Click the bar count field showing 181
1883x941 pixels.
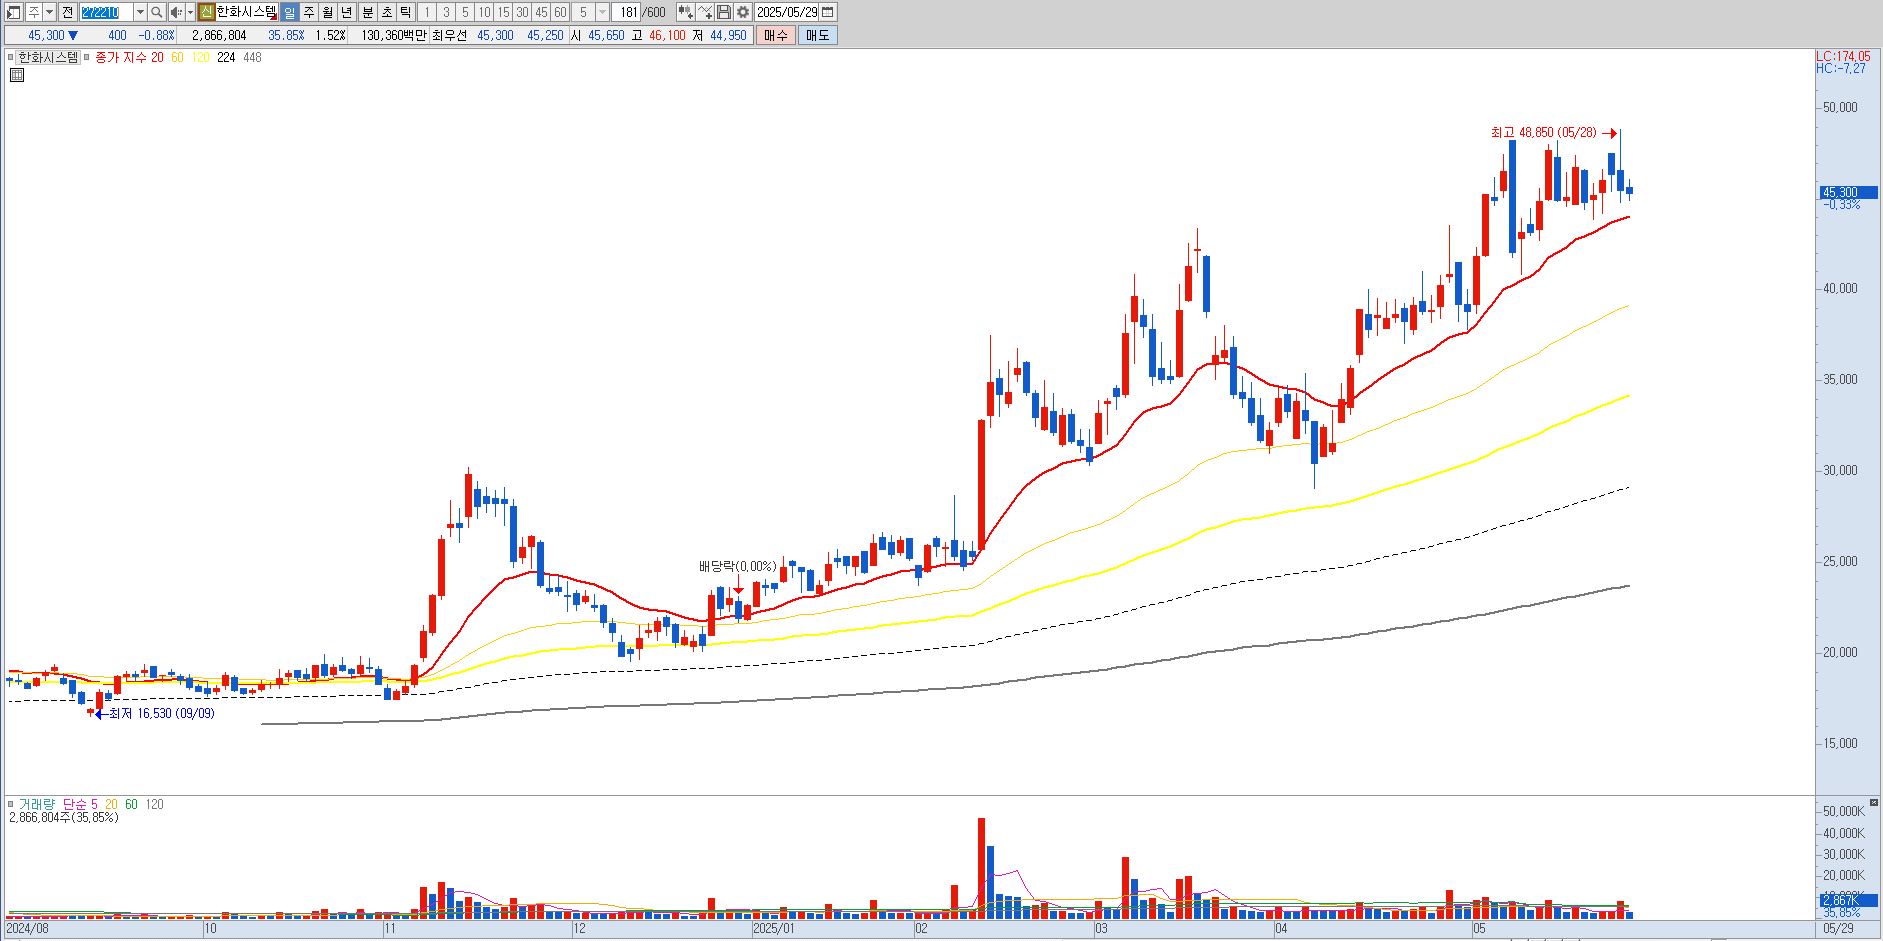point(626,12)
